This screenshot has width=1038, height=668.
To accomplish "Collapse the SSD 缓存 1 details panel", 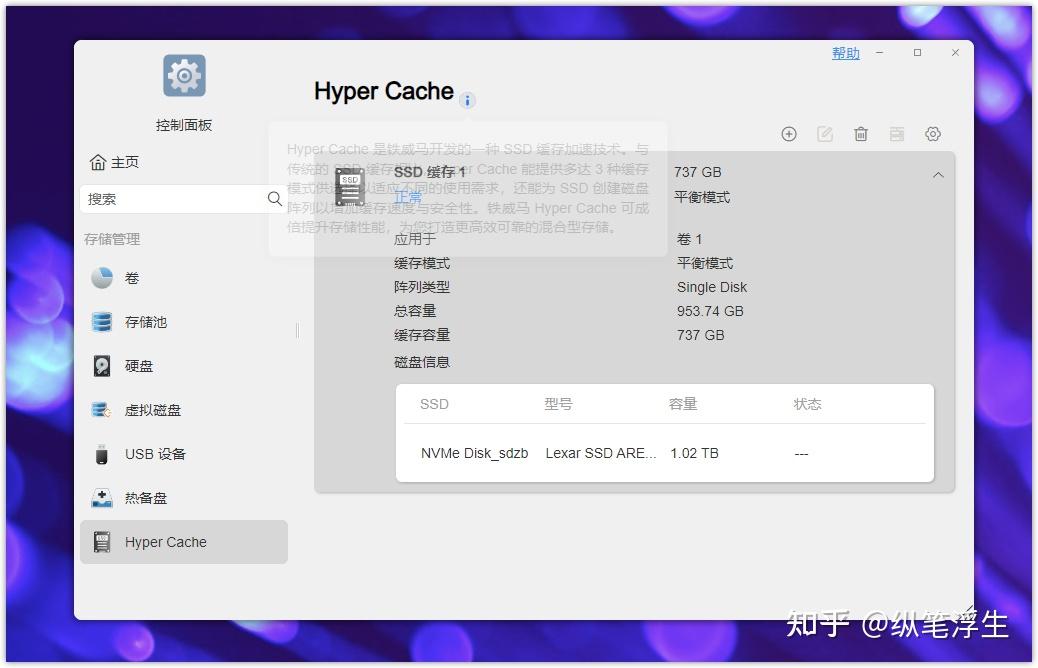I will click(x=937, y=173).
